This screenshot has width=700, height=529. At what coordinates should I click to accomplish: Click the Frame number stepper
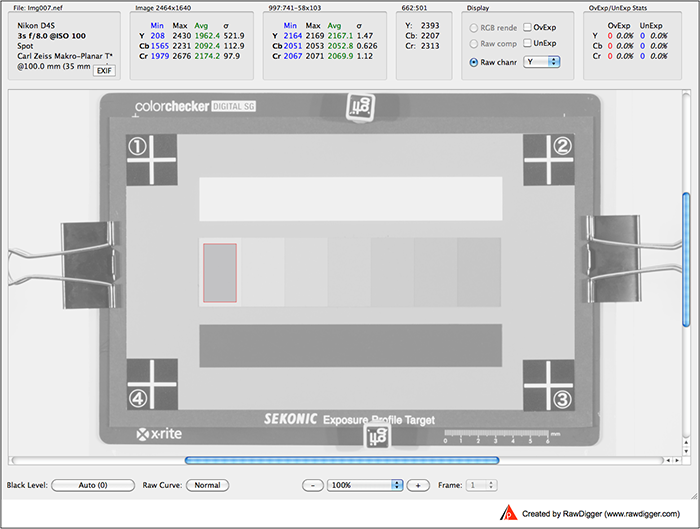491,485
